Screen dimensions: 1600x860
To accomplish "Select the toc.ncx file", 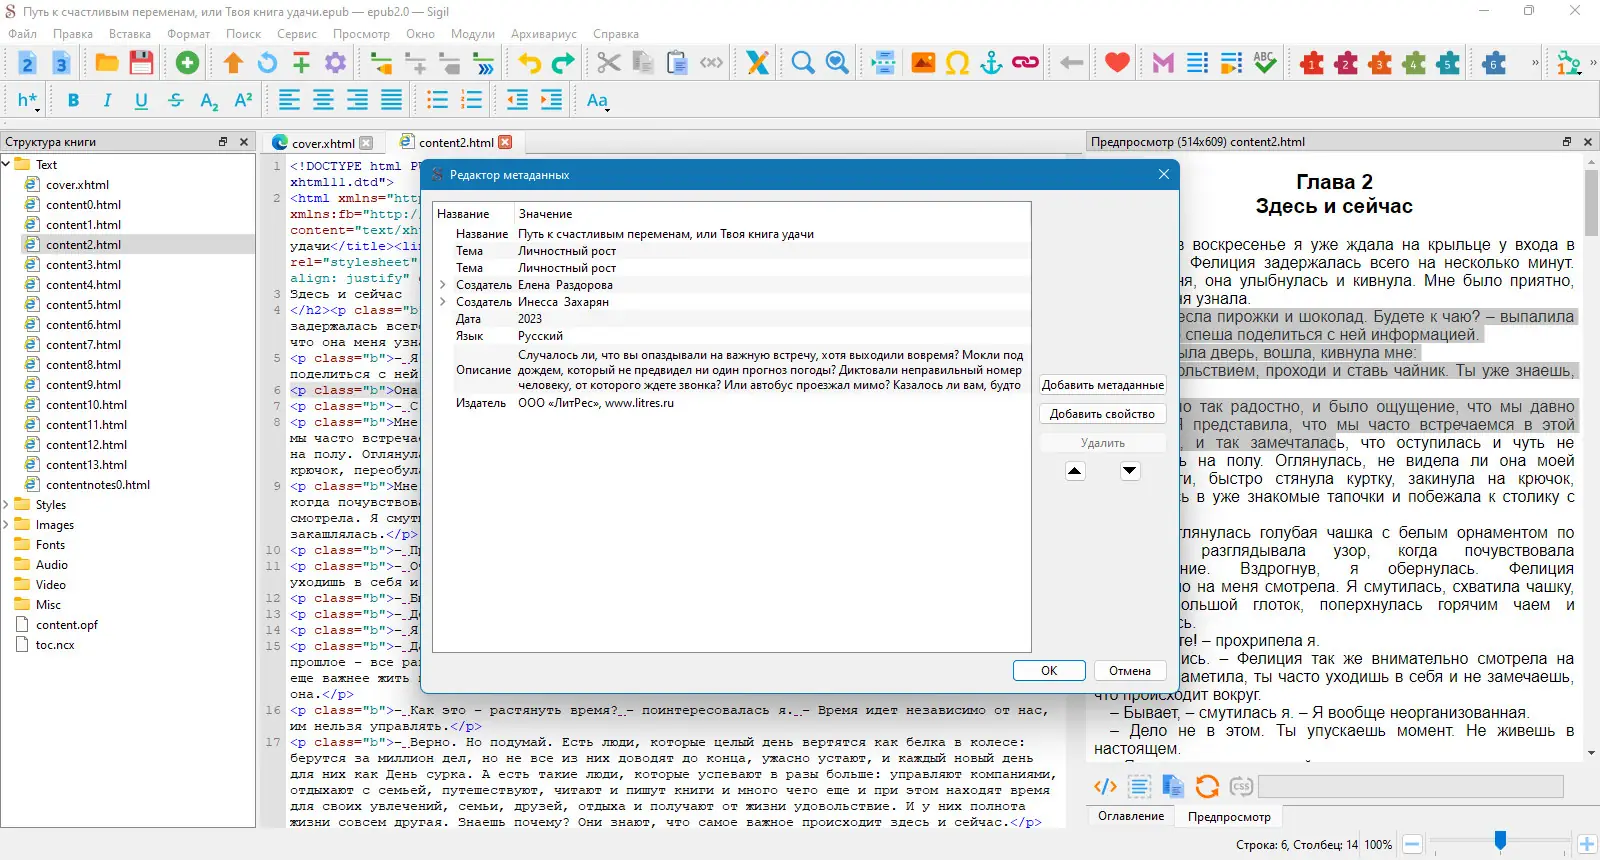I will coord(55,645).
